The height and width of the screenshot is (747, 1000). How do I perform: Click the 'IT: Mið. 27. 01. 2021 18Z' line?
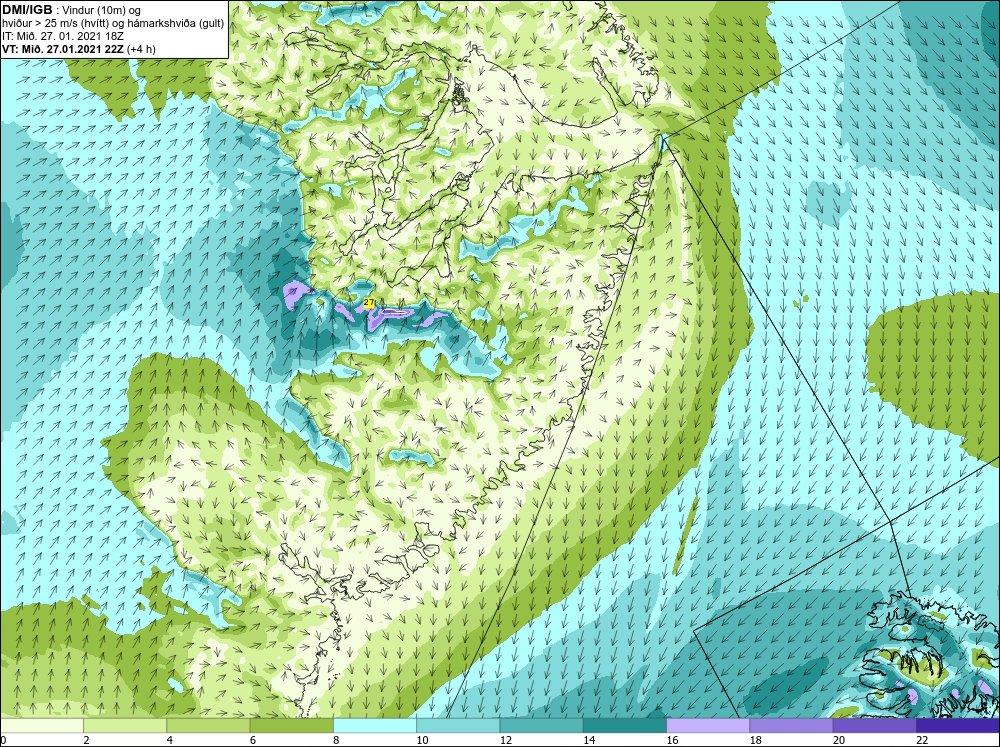tap(62, 36)
